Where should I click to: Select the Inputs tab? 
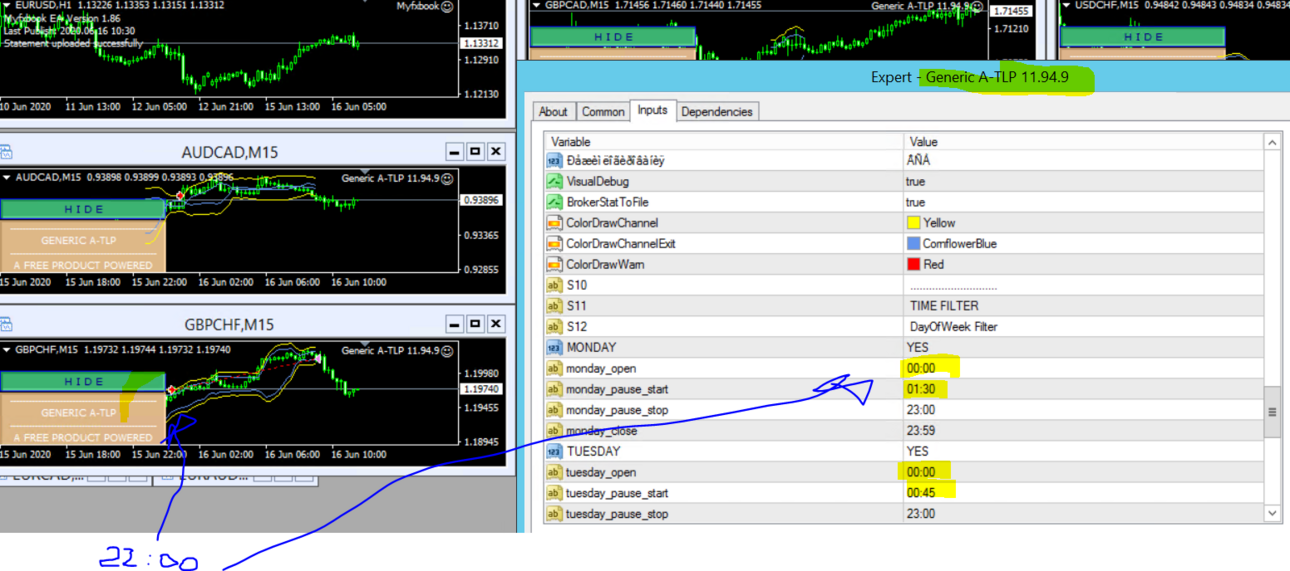pyautogui.click(x=652, y=110)
